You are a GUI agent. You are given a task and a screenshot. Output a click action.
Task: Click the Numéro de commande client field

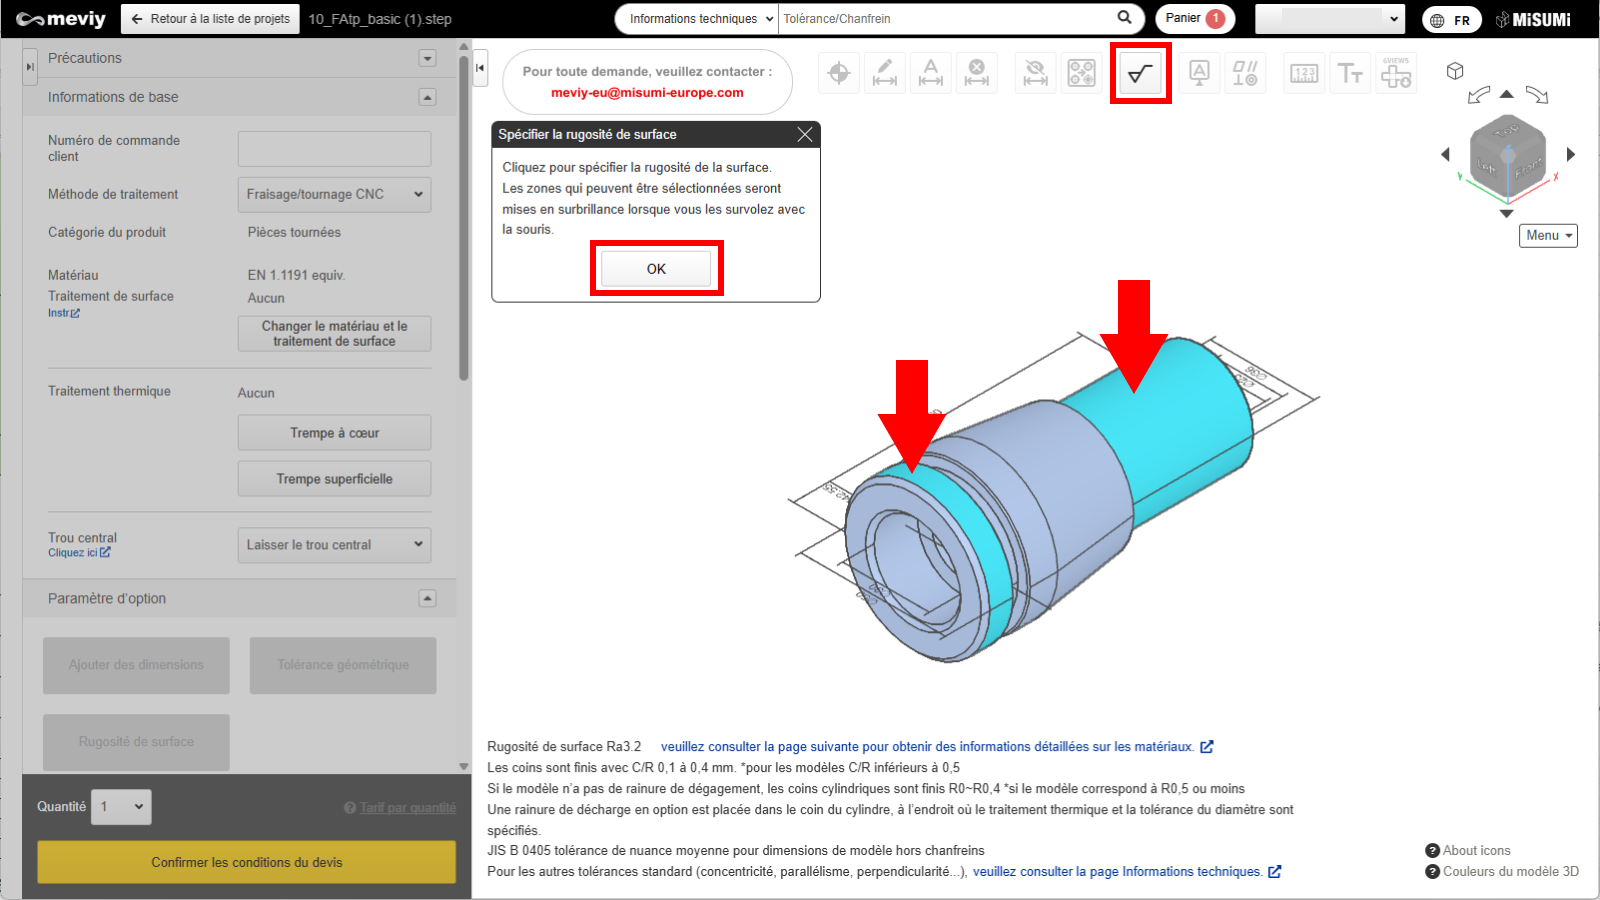tap(334, 149)
